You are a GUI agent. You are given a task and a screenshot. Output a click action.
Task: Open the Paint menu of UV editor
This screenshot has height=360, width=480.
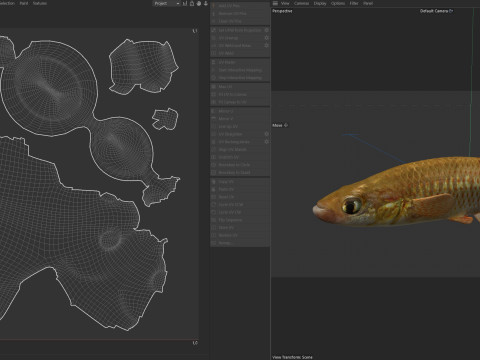coord(24,3)
